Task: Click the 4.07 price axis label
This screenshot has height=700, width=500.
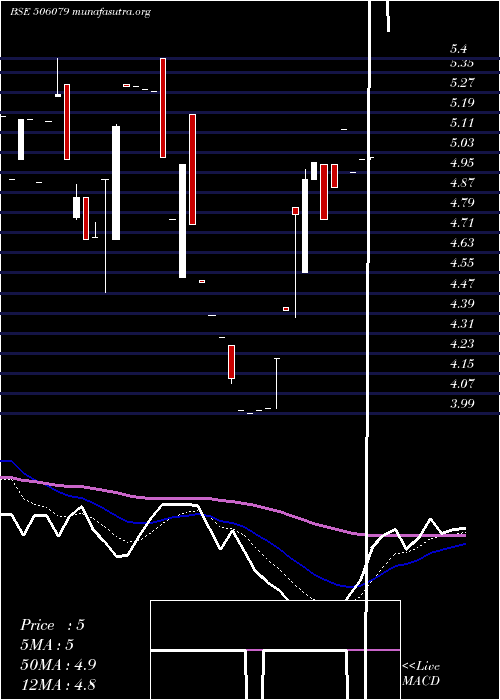Action: 462,383
